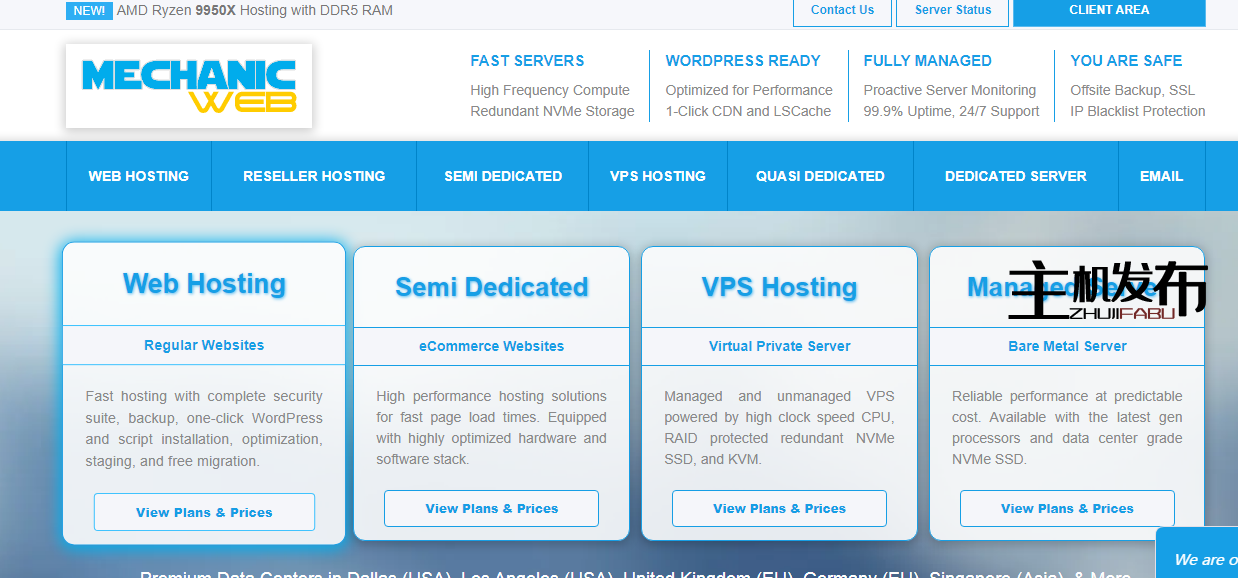Click the VPS Hosting card heading
This screenshot has width=1238, height=578.
pos(779,287)
